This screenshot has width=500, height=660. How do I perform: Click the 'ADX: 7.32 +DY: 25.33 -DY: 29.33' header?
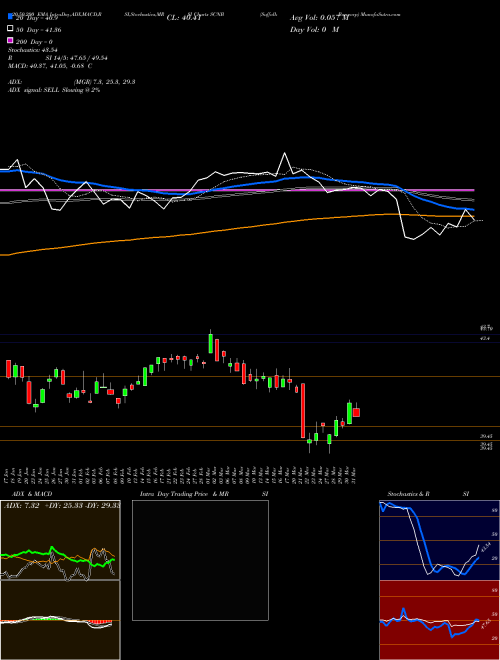(x=62, y=506)
